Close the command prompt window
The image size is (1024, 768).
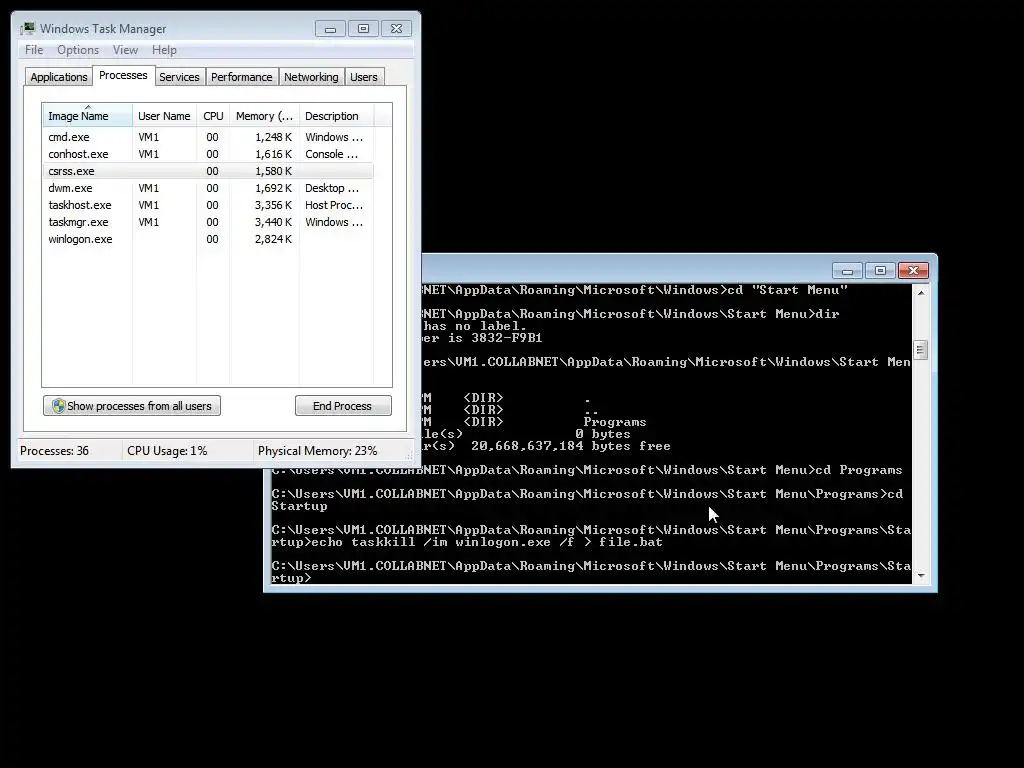tap(914, 270)
